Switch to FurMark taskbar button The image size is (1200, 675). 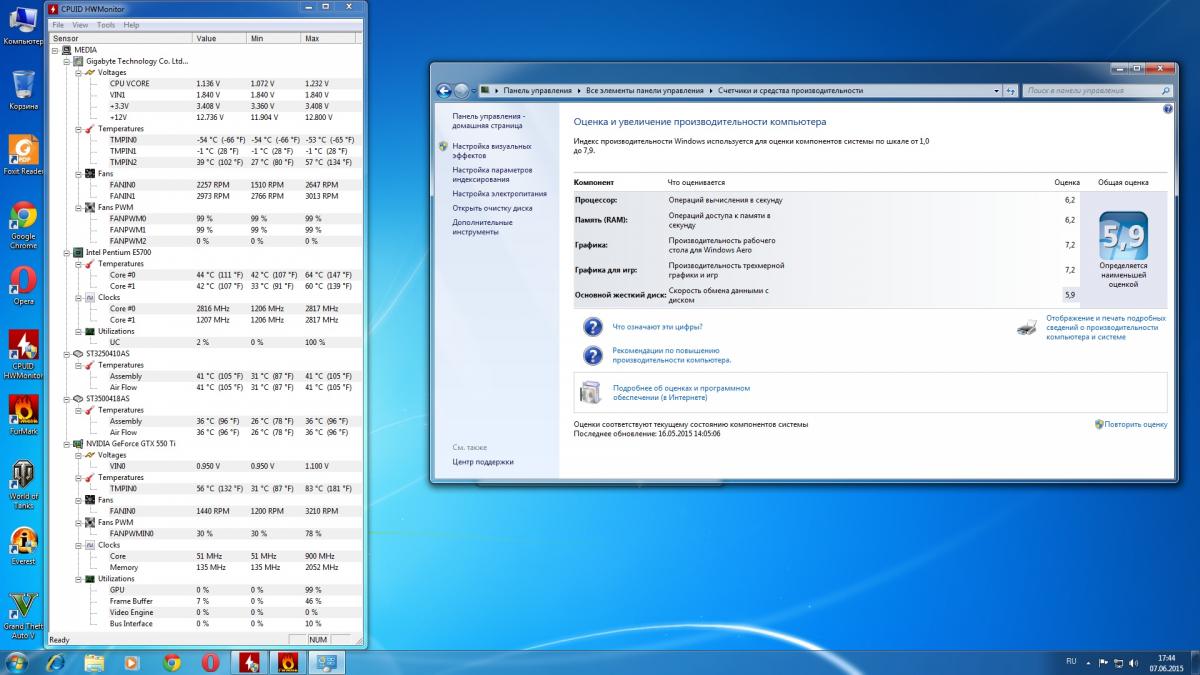tap(288, 662)
